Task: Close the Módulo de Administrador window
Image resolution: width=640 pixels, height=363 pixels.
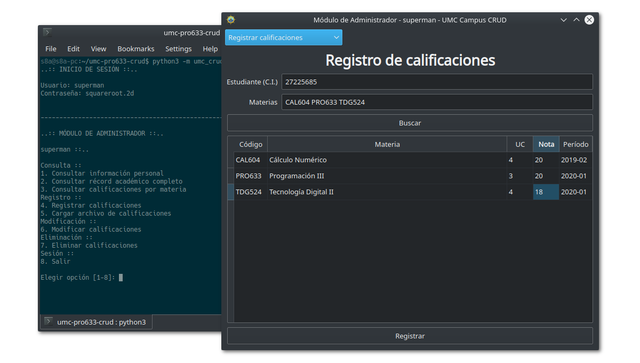Action: pos(589,20)
